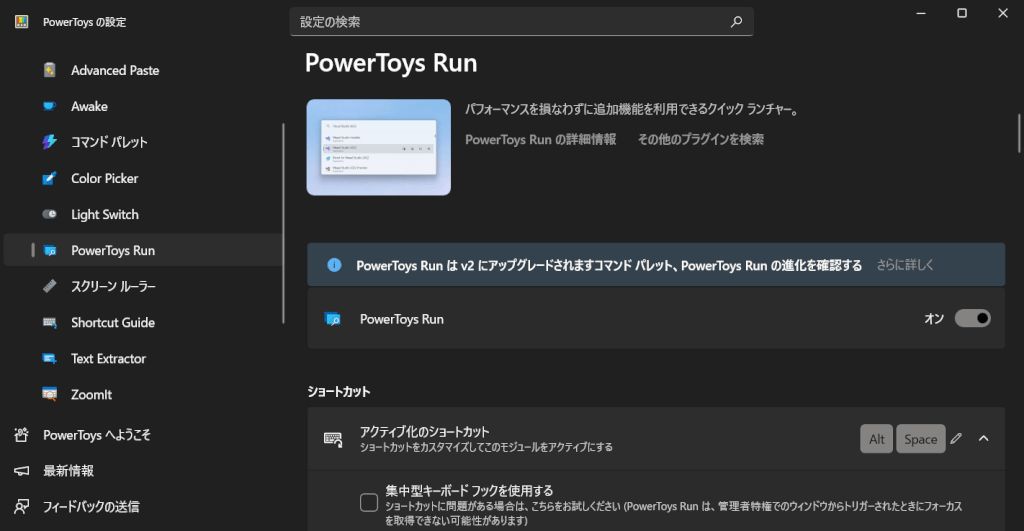Open PowerToys Run の詳細情報 link
The image size is (1024, 531).
coord(540,140)
